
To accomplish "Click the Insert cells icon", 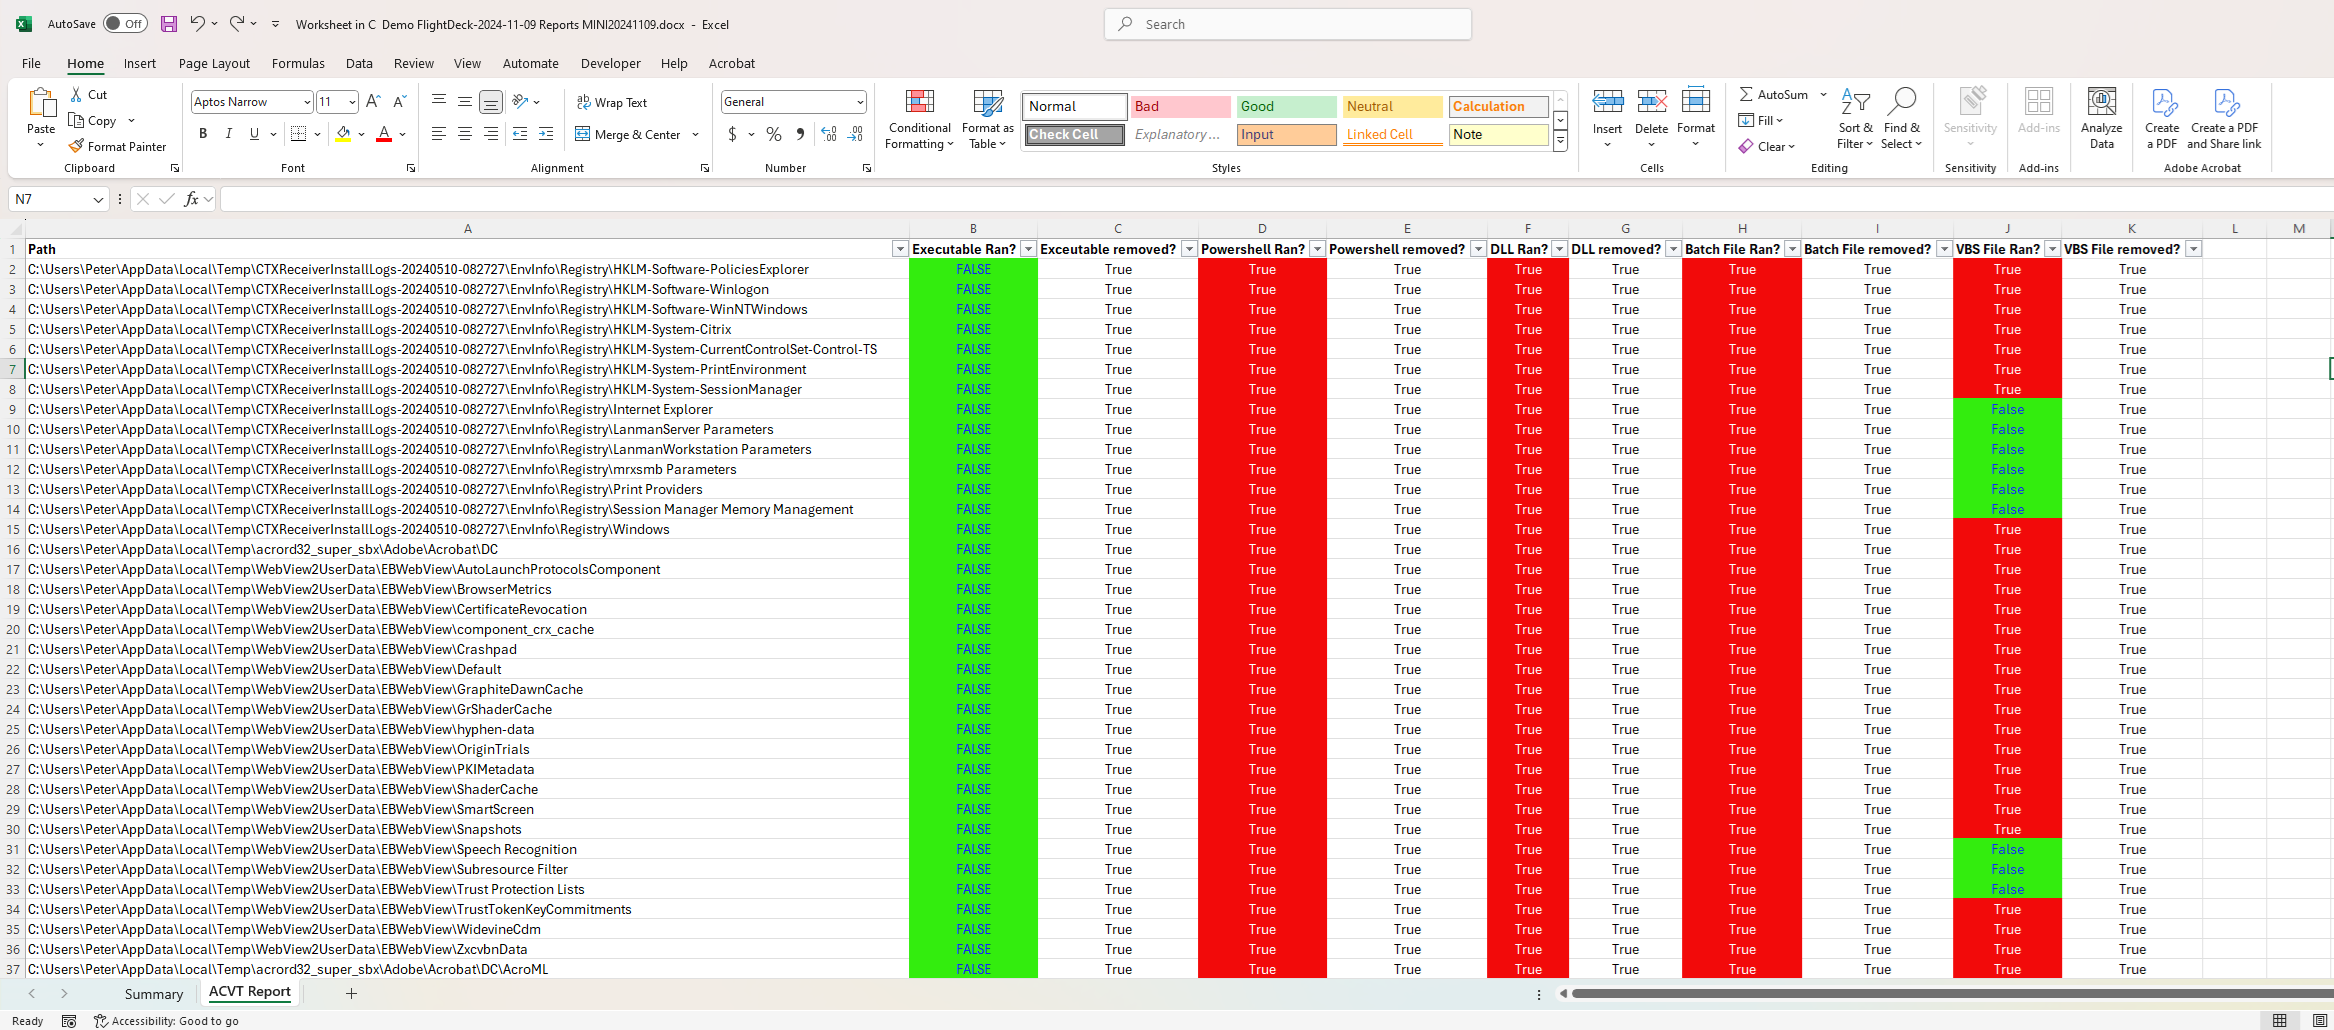I will 1607,102.
